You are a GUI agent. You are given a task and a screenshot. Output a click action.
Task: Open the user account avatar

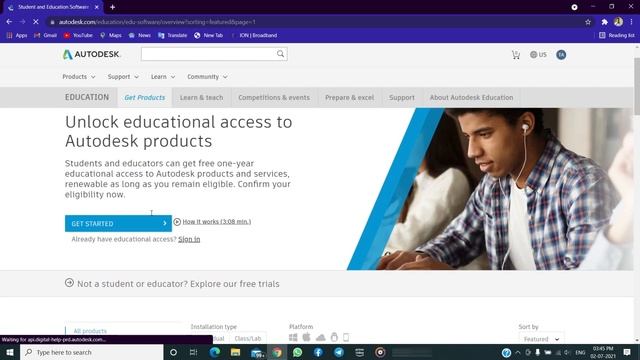pos(561,54)
